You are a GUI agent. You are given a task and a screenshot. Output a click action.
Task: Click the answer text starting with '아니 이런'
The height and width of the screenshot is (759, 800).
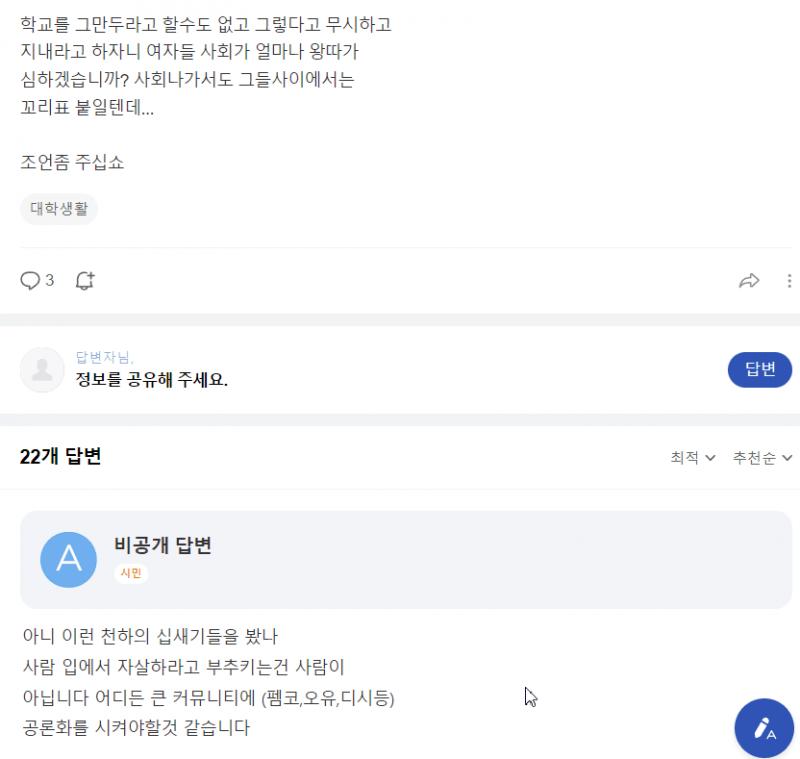tap(150, 636)
